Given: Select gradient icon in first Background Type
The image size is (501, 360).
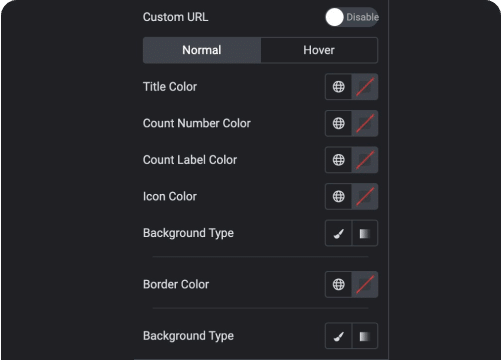Looking at the screenshot, I should point(365,233).
